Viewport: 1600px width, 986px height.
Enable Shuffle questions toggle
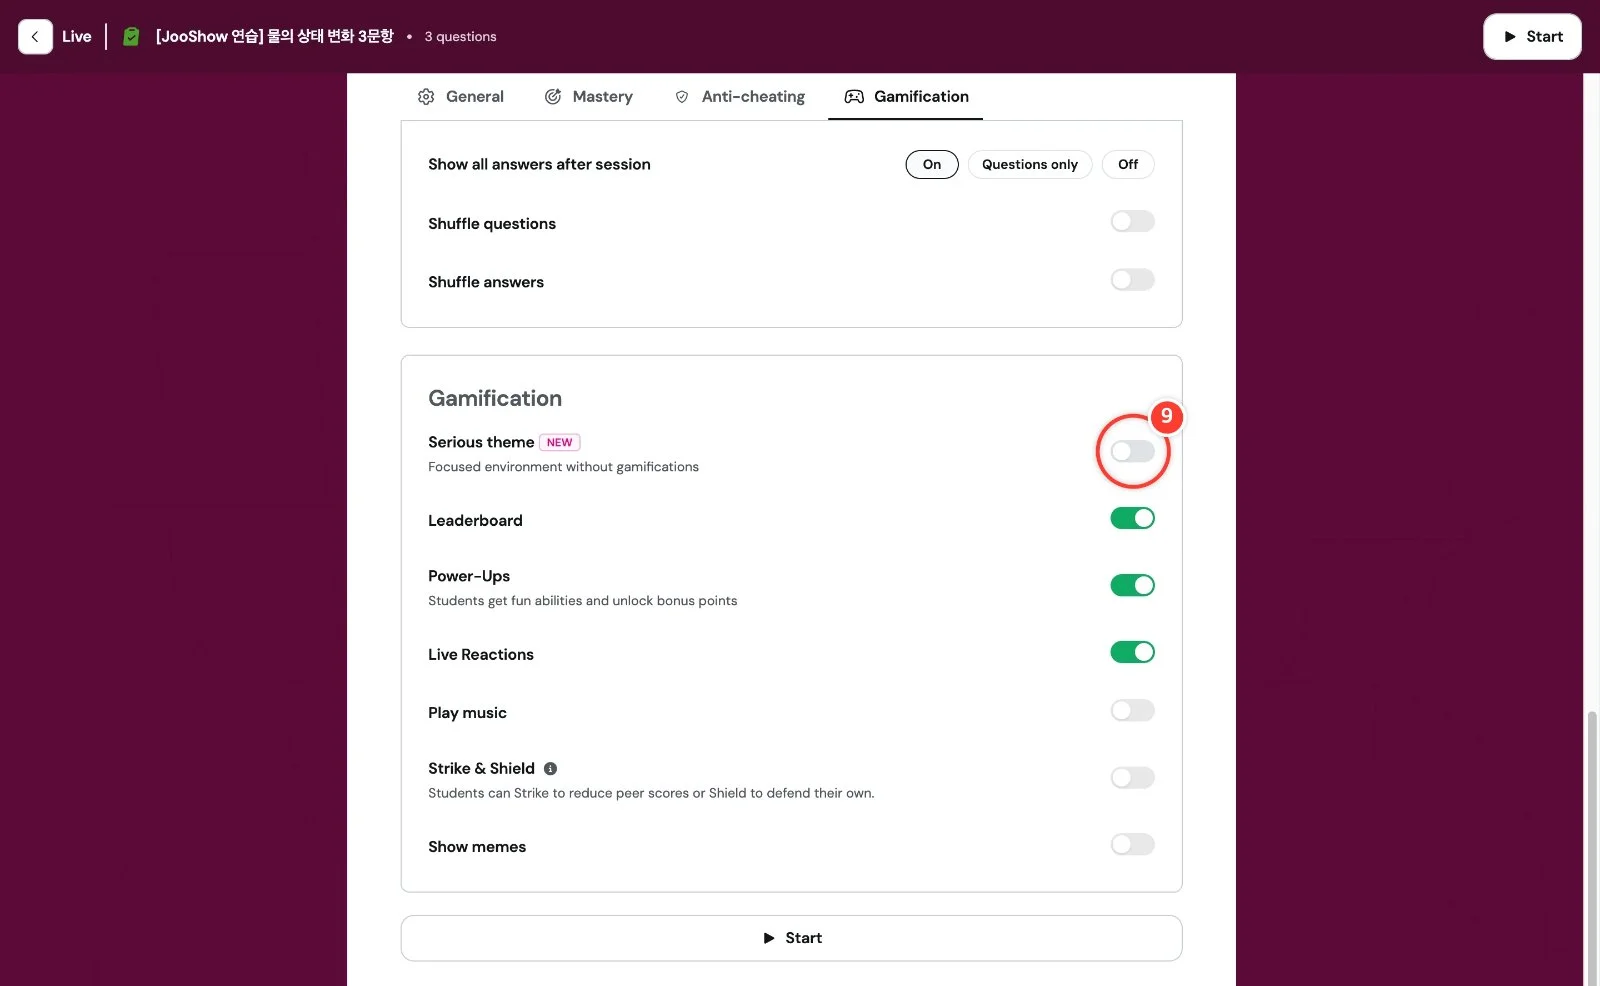coord(1132,222)
